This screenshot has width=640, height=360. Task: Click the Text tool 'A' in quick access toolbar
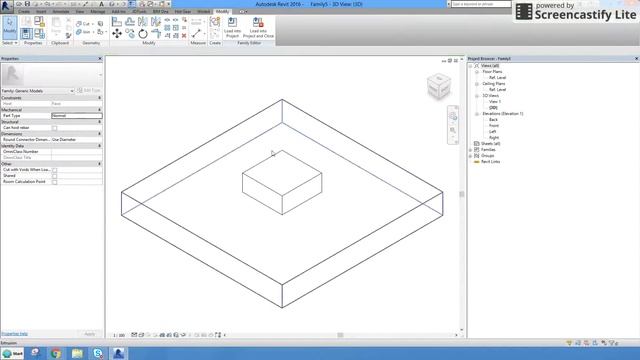coord(102,4)
